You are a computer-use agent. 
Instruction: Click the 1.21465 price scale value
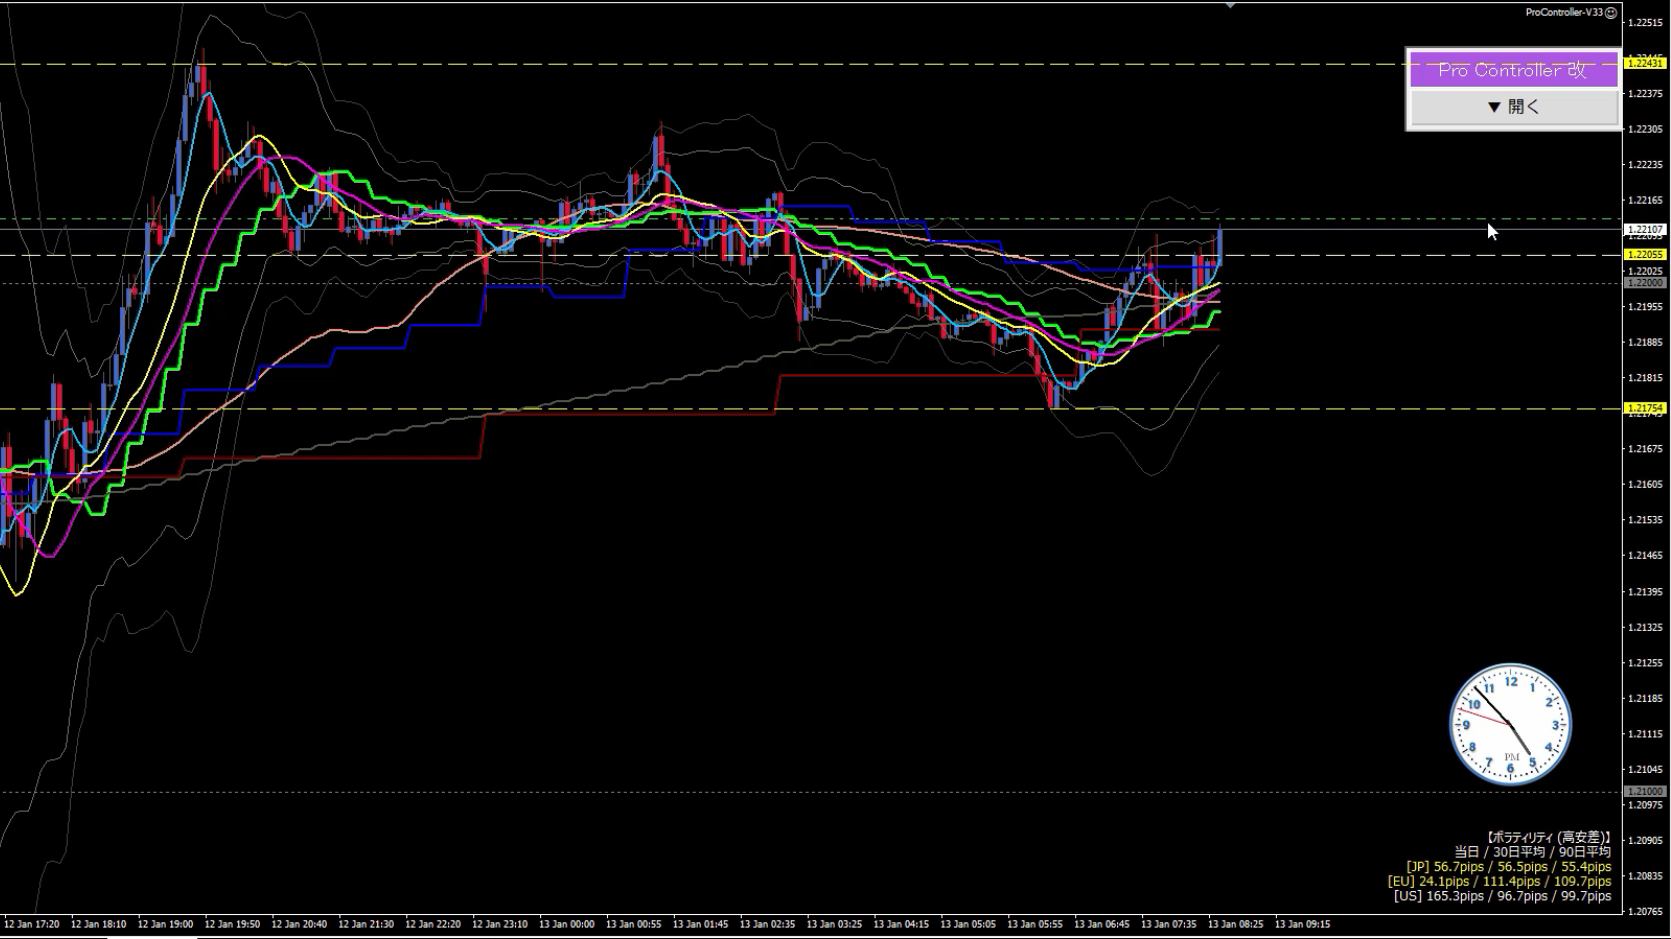click(1645, 555)
